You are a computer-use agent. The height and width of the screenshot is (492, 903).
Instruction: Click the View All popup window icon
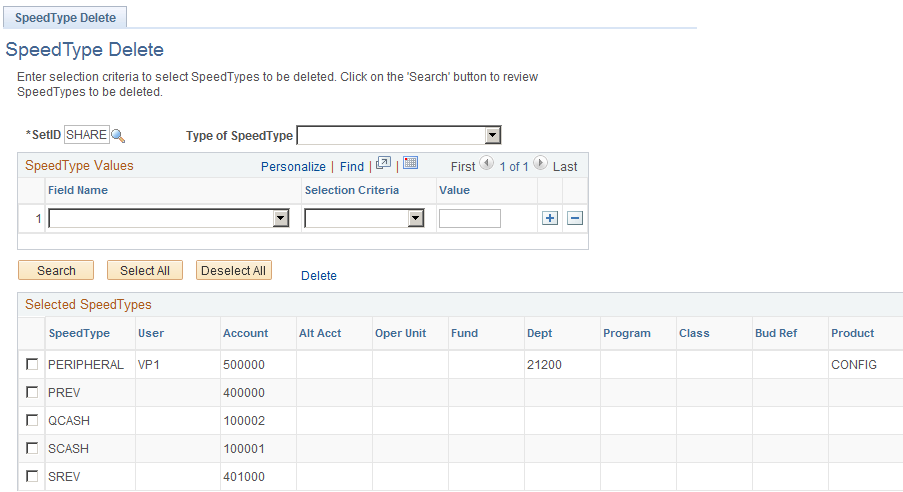click(383, 164)
